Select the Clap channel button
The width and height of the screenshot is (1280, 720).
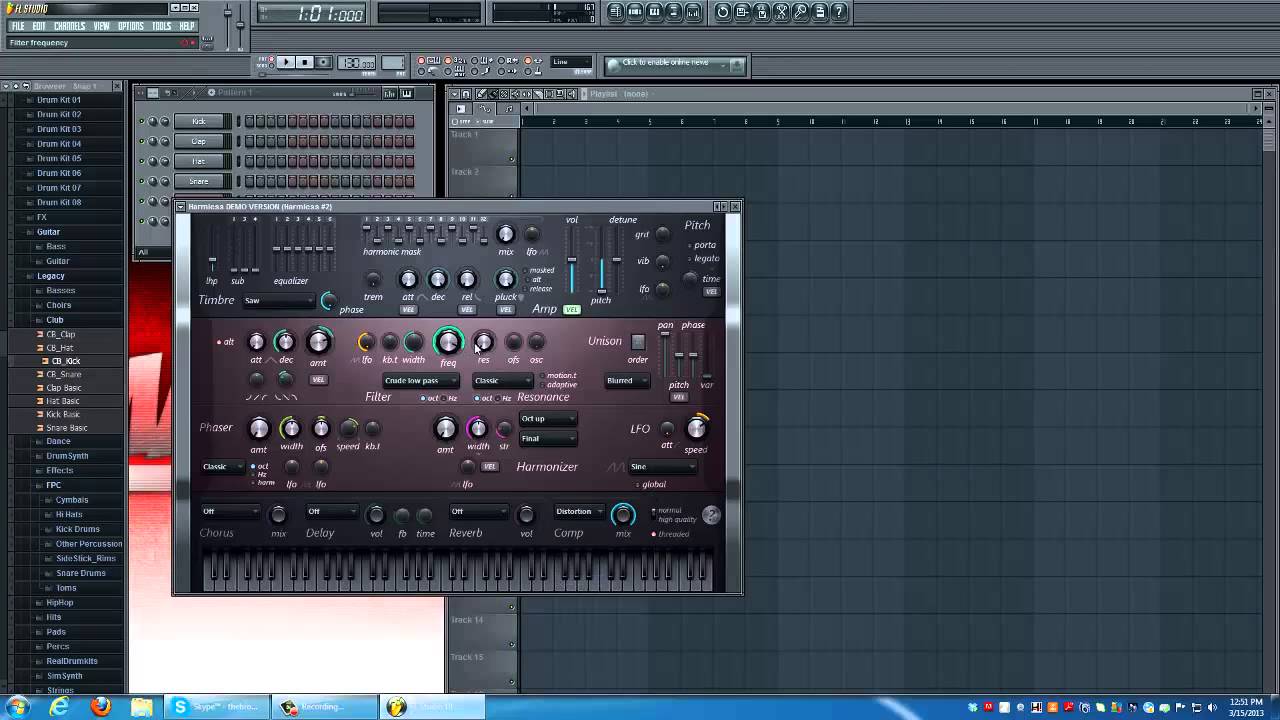coord(199,142)
